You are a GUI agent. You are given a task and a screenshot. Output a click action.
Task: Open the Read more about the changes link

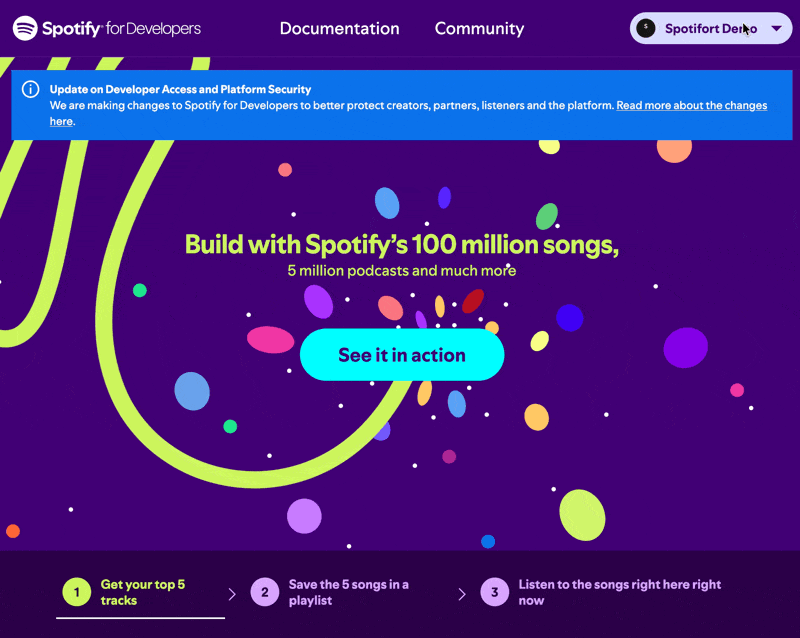(691, 104)
